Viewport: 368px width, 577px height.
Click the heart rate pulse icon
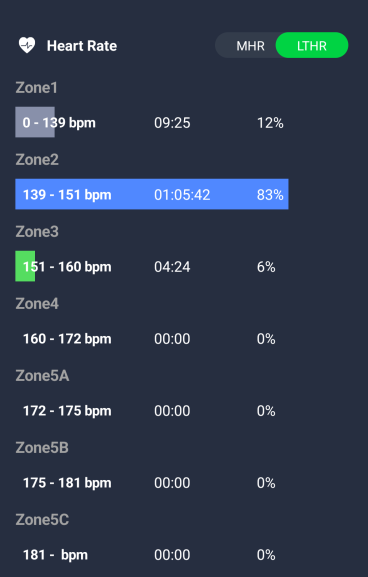coord(27,45)
